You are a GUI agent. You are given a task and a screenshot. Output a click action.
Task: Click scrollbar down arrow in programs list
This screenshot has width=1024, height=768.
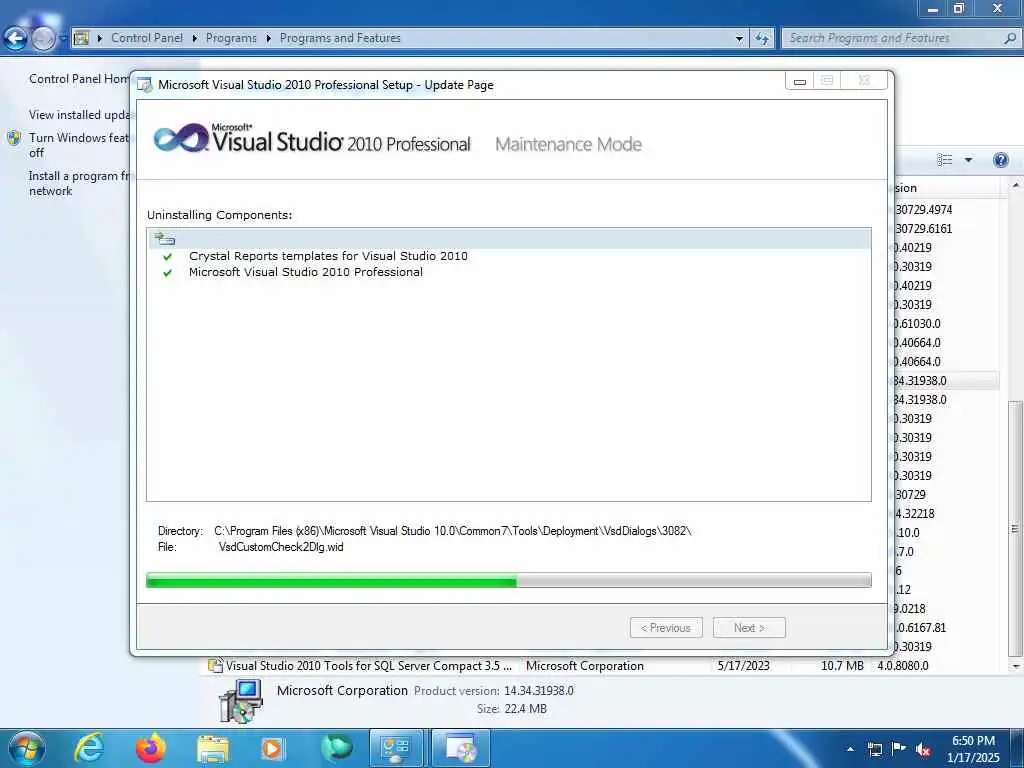pos(1016,666)
